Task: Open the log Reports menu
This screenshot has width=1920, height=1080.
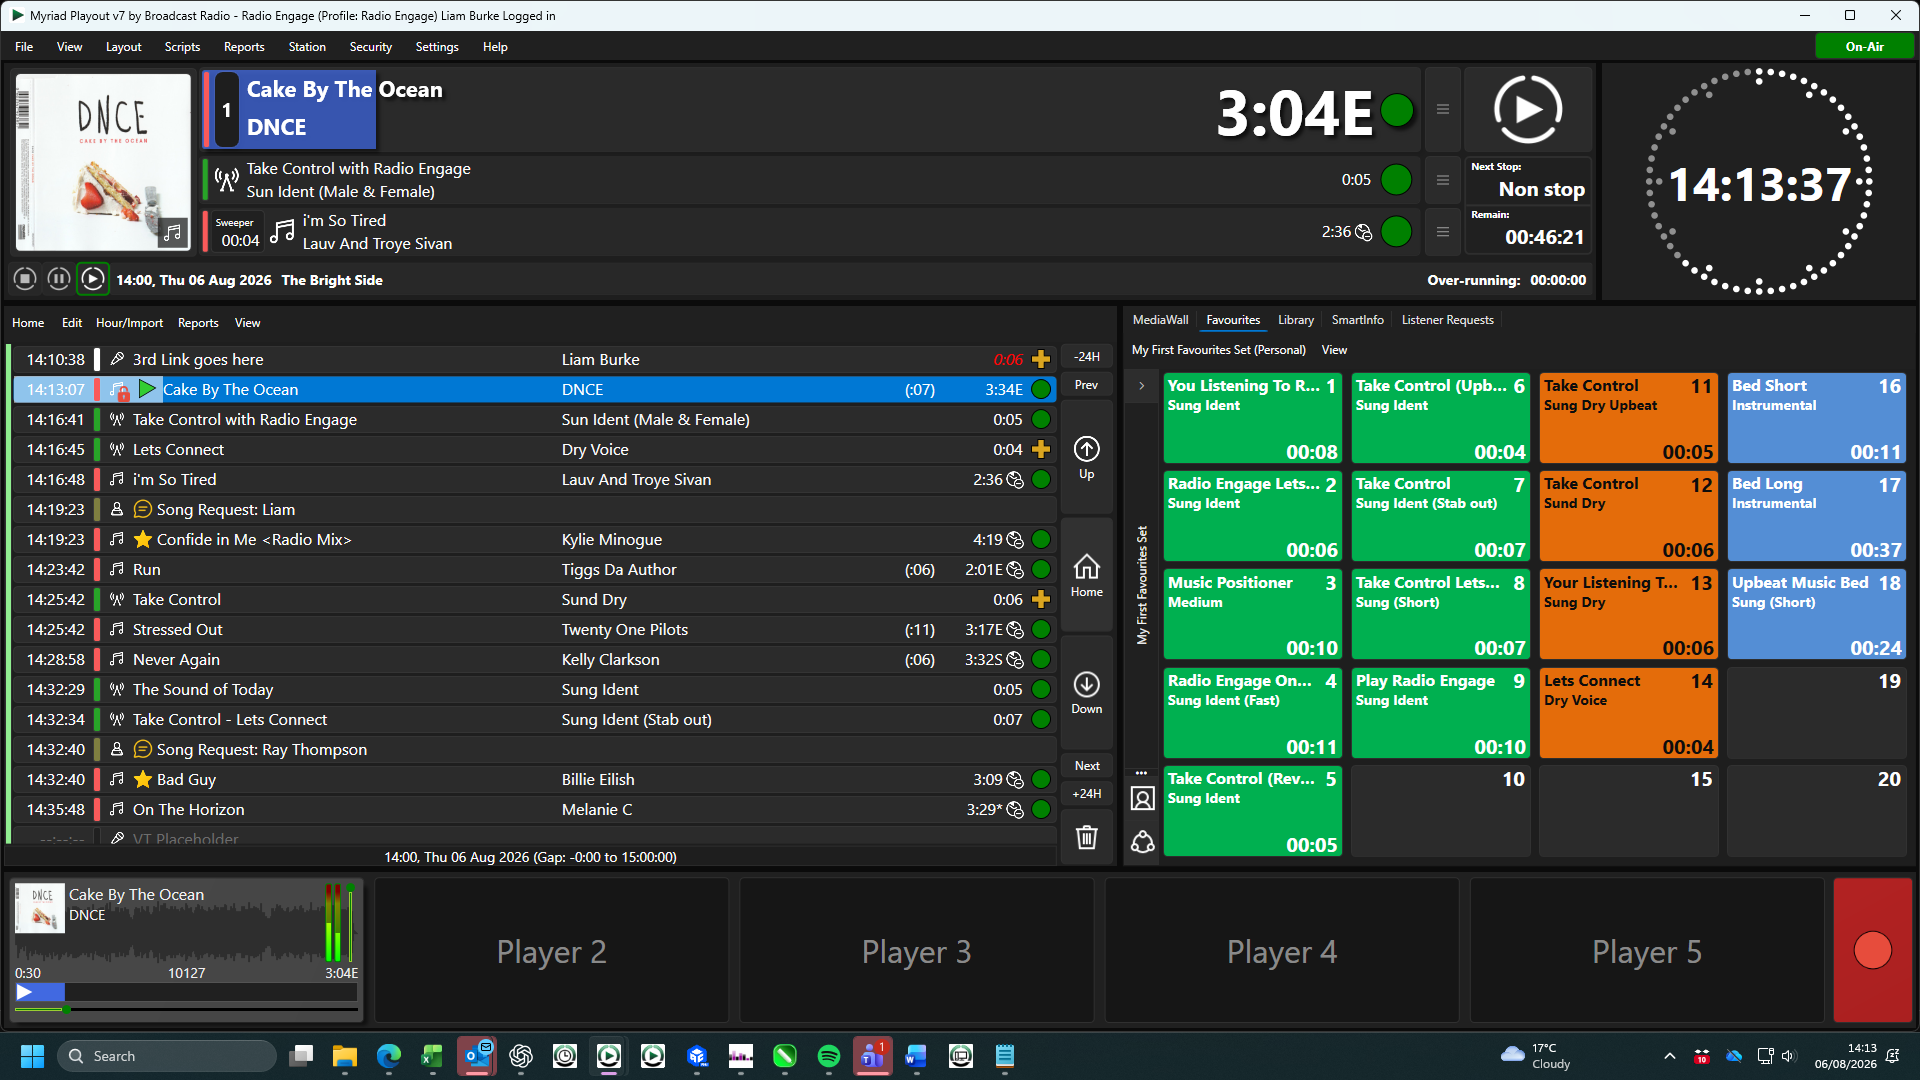Action: click(x=198, y=323)
